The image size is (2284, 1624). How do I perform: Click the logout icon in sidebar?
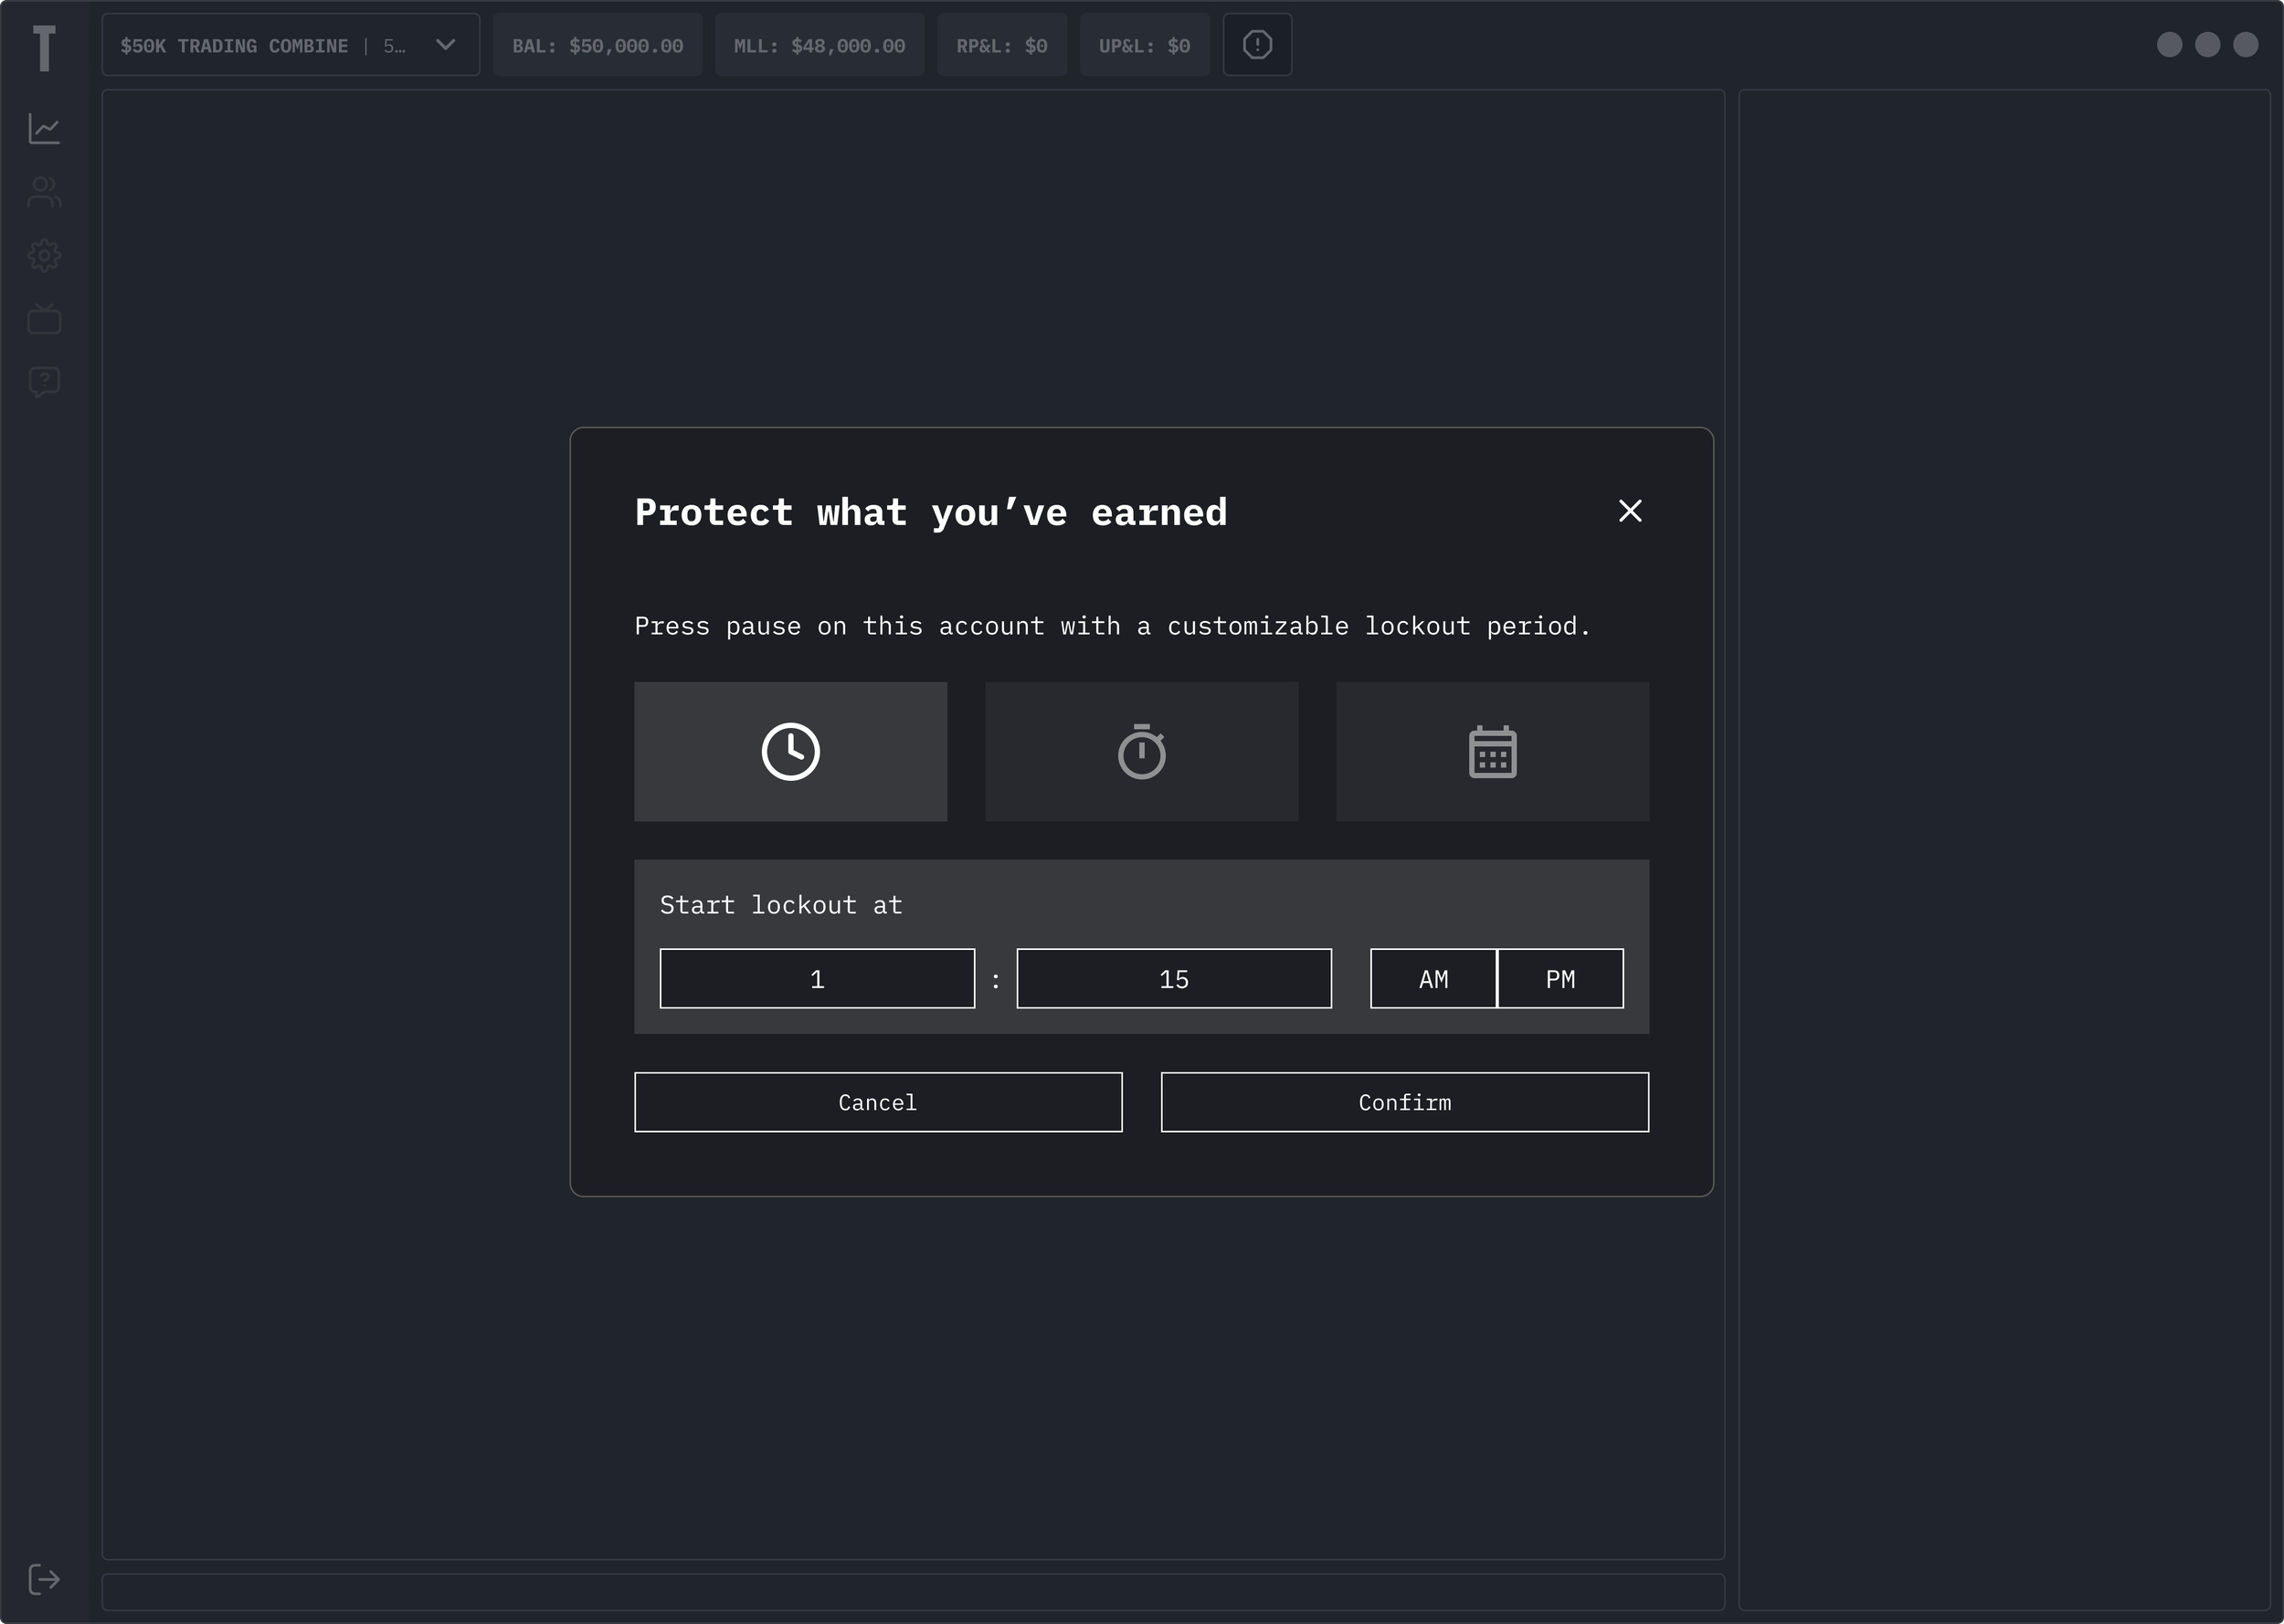tap(44, 1579)
